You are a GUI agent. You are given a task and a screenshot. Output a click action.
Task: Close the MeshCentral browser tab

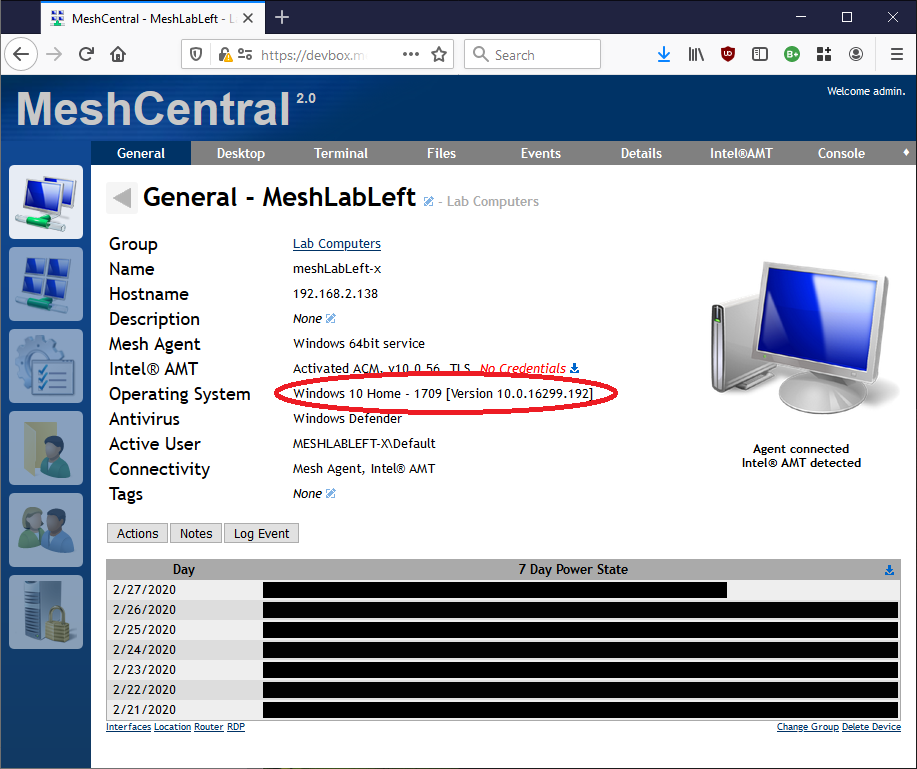pos(248,18)
